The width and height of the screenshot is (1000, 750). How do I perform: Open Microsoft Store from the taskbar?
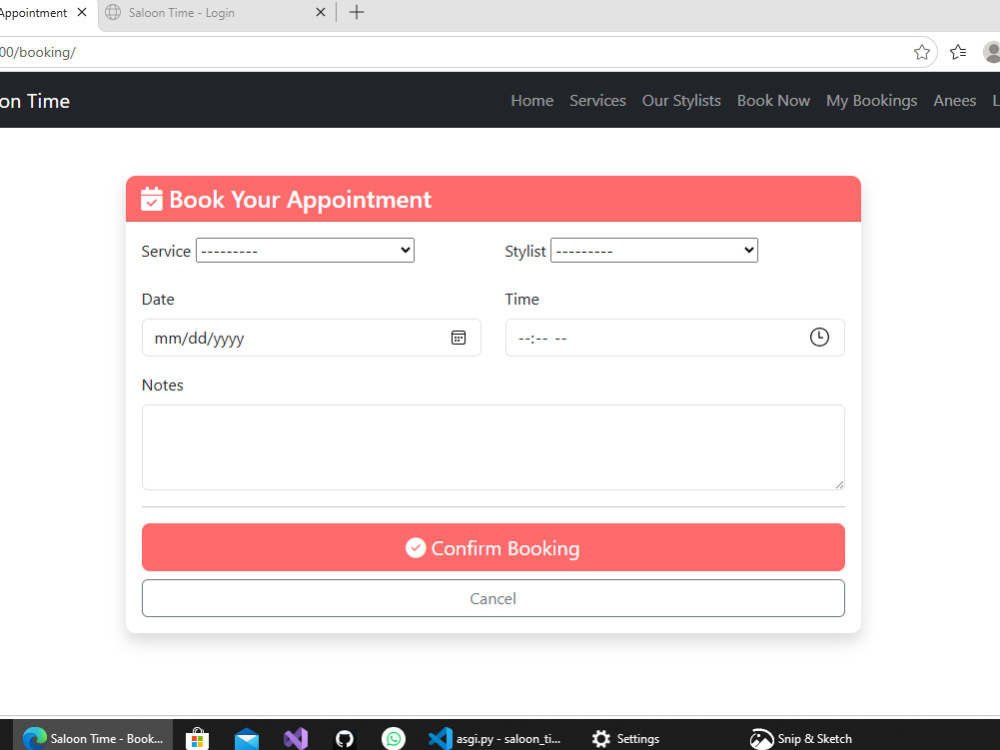coord(197,739)
